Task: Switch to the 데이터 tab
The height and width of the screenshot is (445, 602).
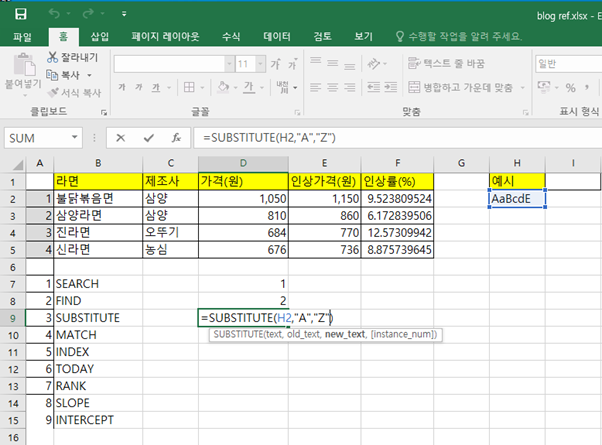Action: 277,36
